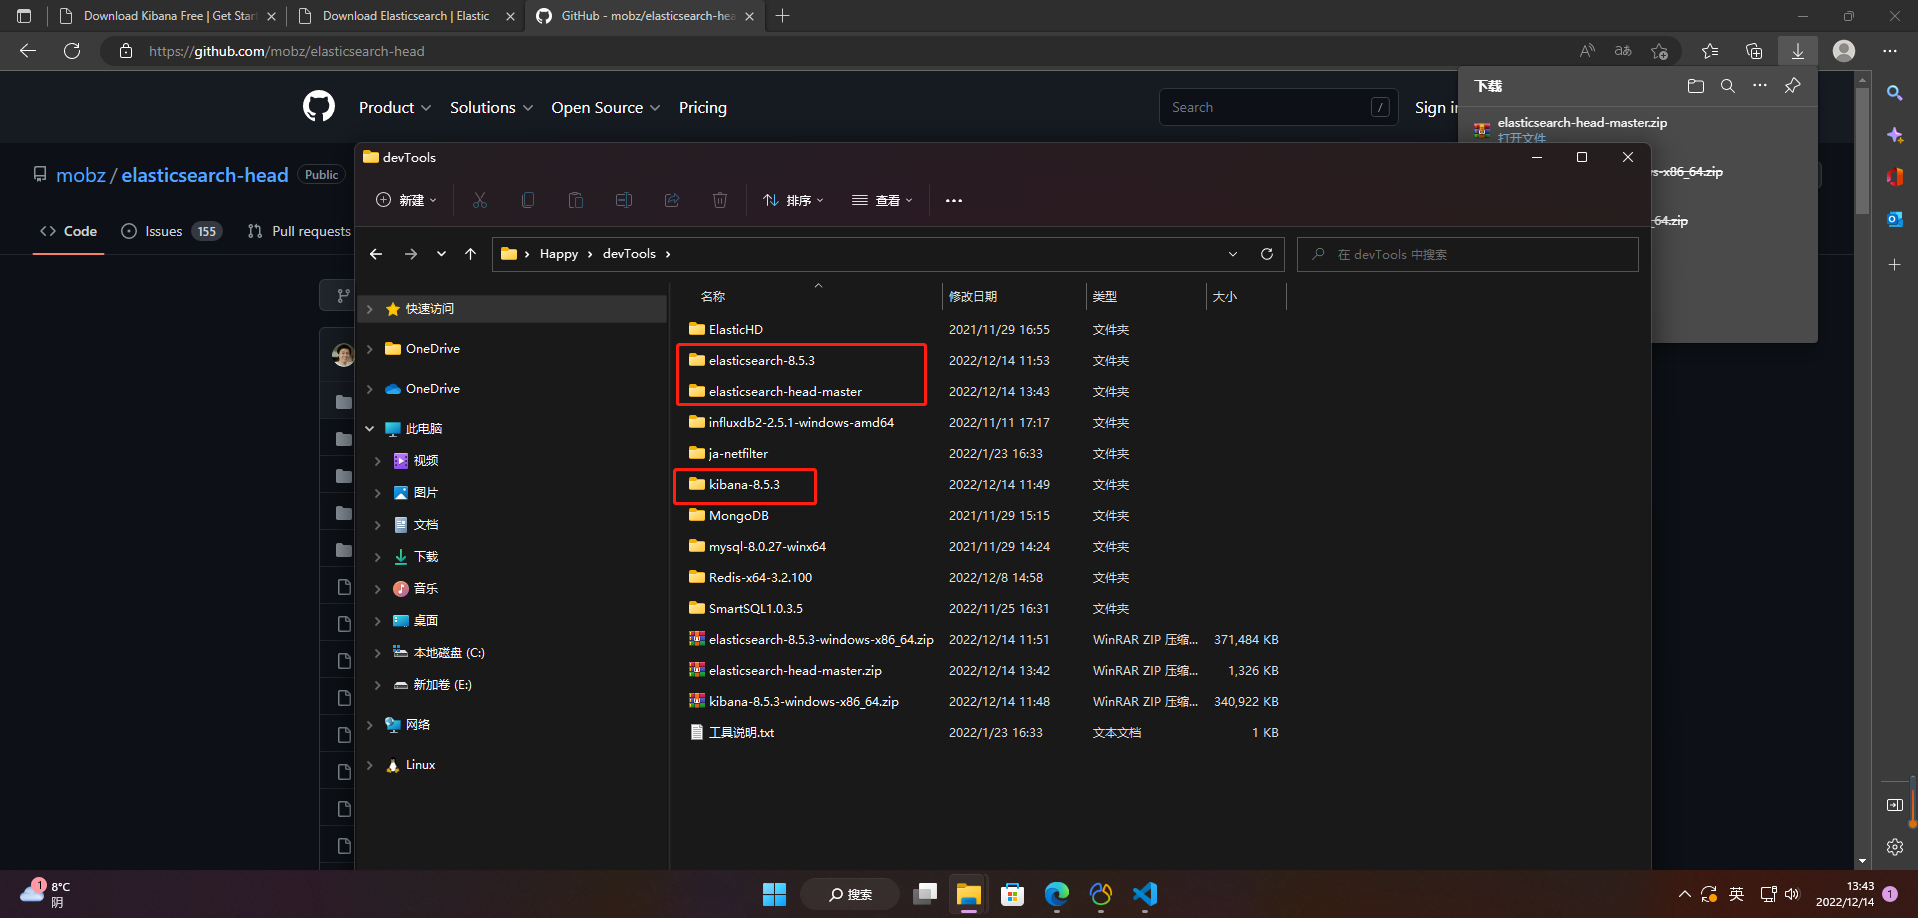Open Visual Studio Code from taskbar
This screenshot has height=918, width=1918.
pyautogui.click(x=1145, y=894)
